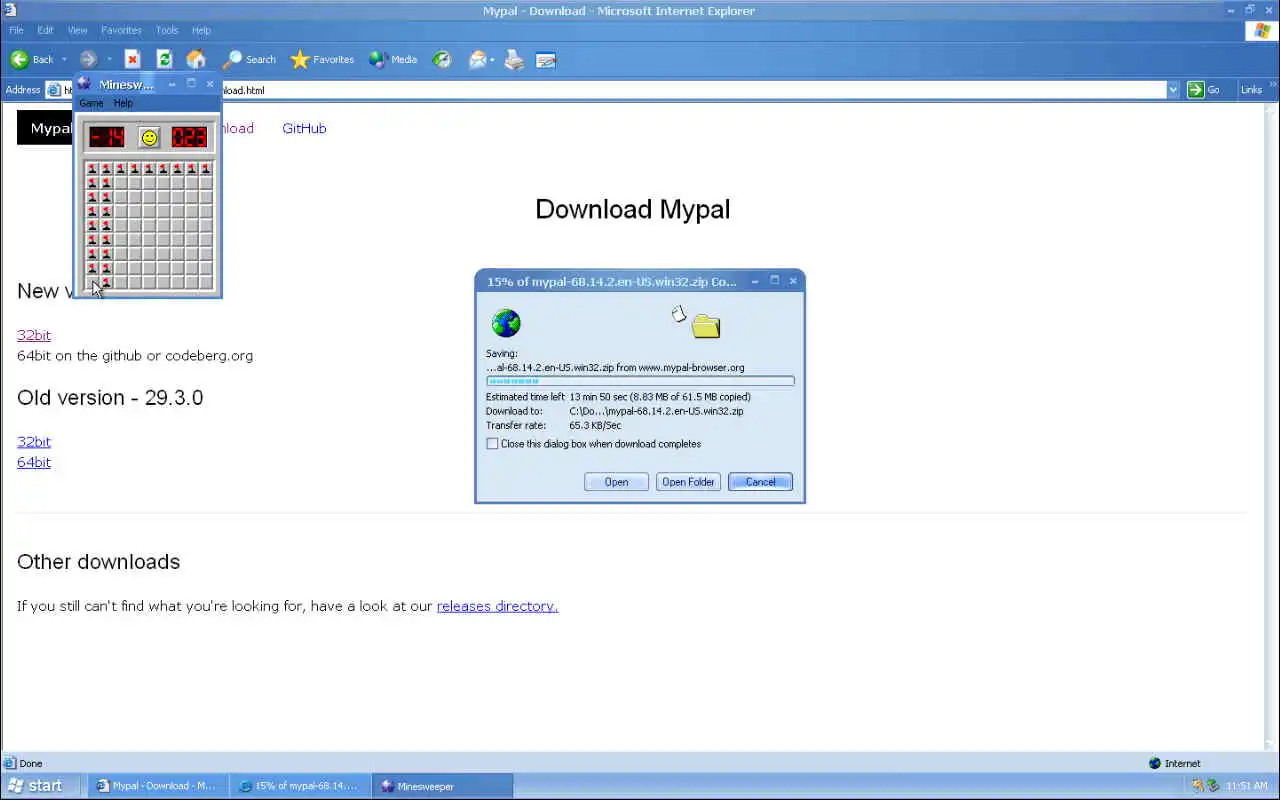Follow the GitHub link on the page
Viewport: 1280px width, 800px height.
coord(304,128)
